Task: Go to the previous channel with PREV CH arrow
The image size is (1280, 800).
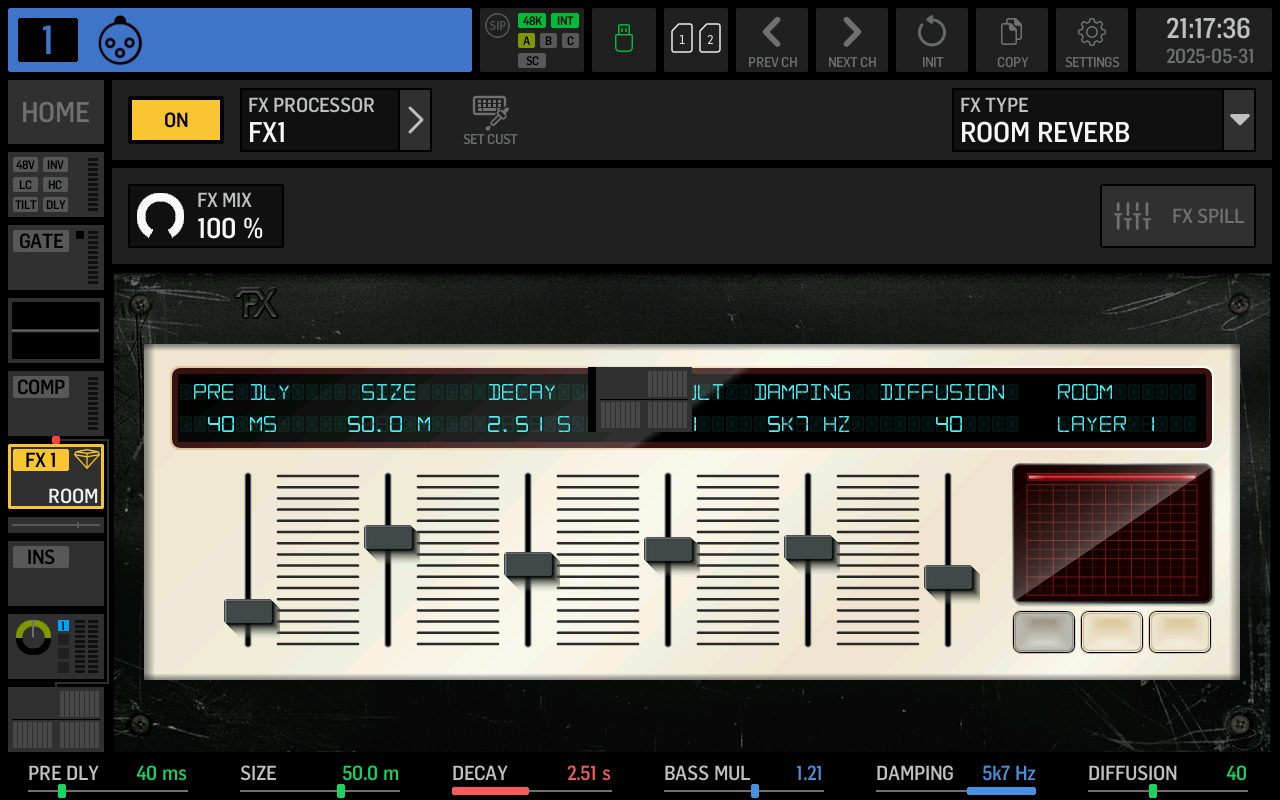Action: tap(771, 40)
